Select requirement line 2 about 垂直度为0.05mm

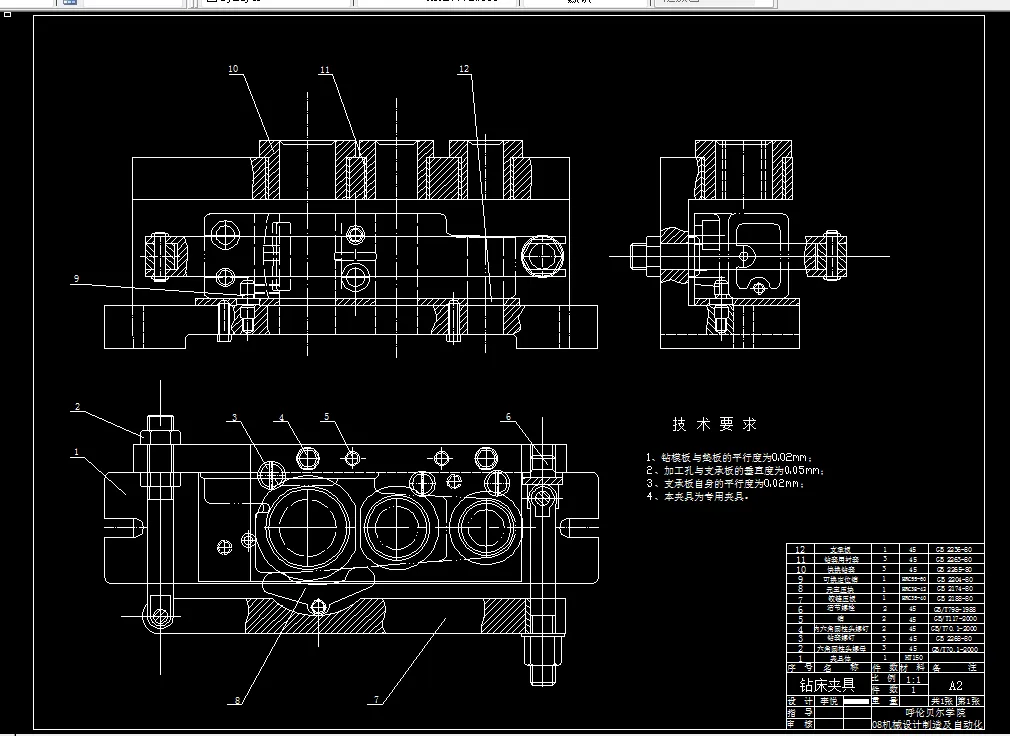point(735,471)
